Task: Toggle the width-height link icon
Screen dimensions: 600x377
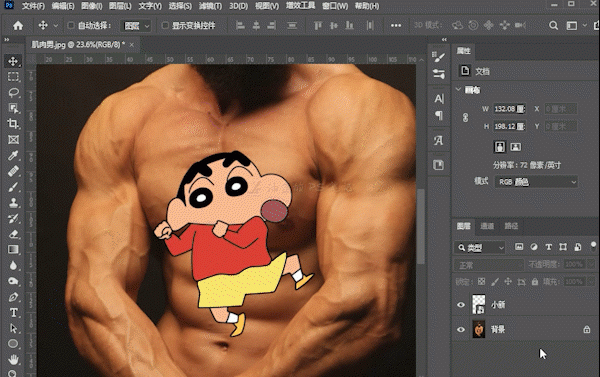Action: pos(465,118)
